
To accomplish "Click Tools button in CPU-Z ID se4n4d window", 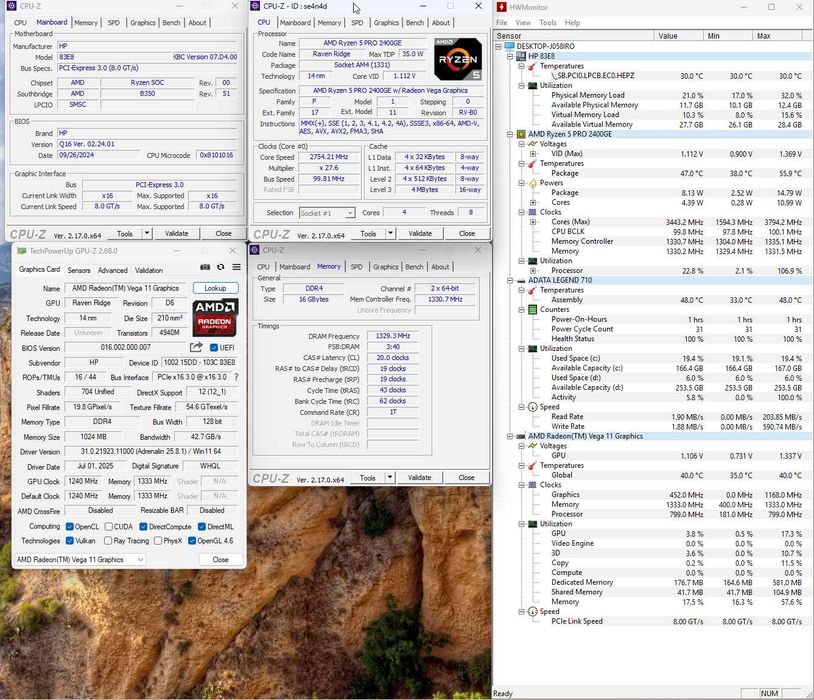I will point(368,233).
